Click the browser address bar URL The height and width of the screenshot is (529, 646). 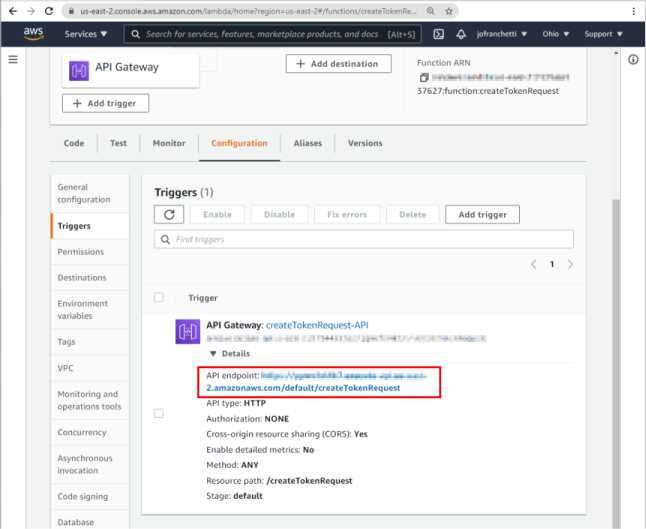(248, 11)
